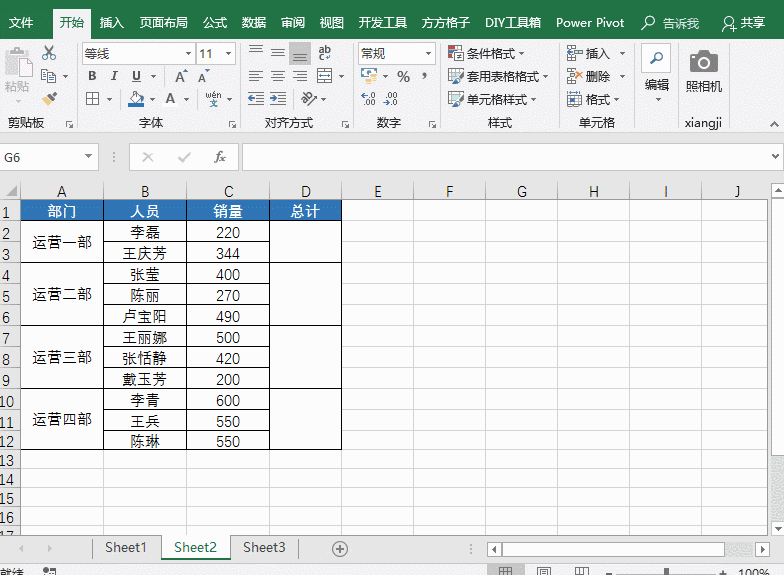
Task: Click the Merge and Center cells icon
Action: click(324, 76)
